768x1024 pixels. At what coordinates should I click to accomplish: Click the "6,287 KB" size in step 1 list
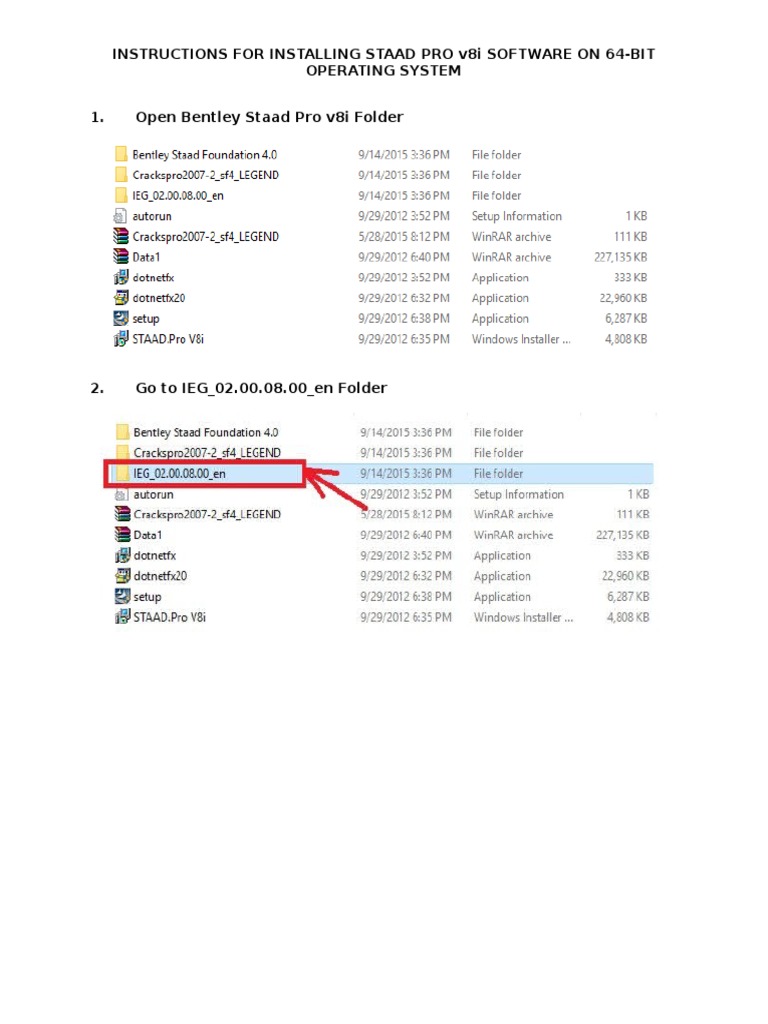[x=626, y=319]
